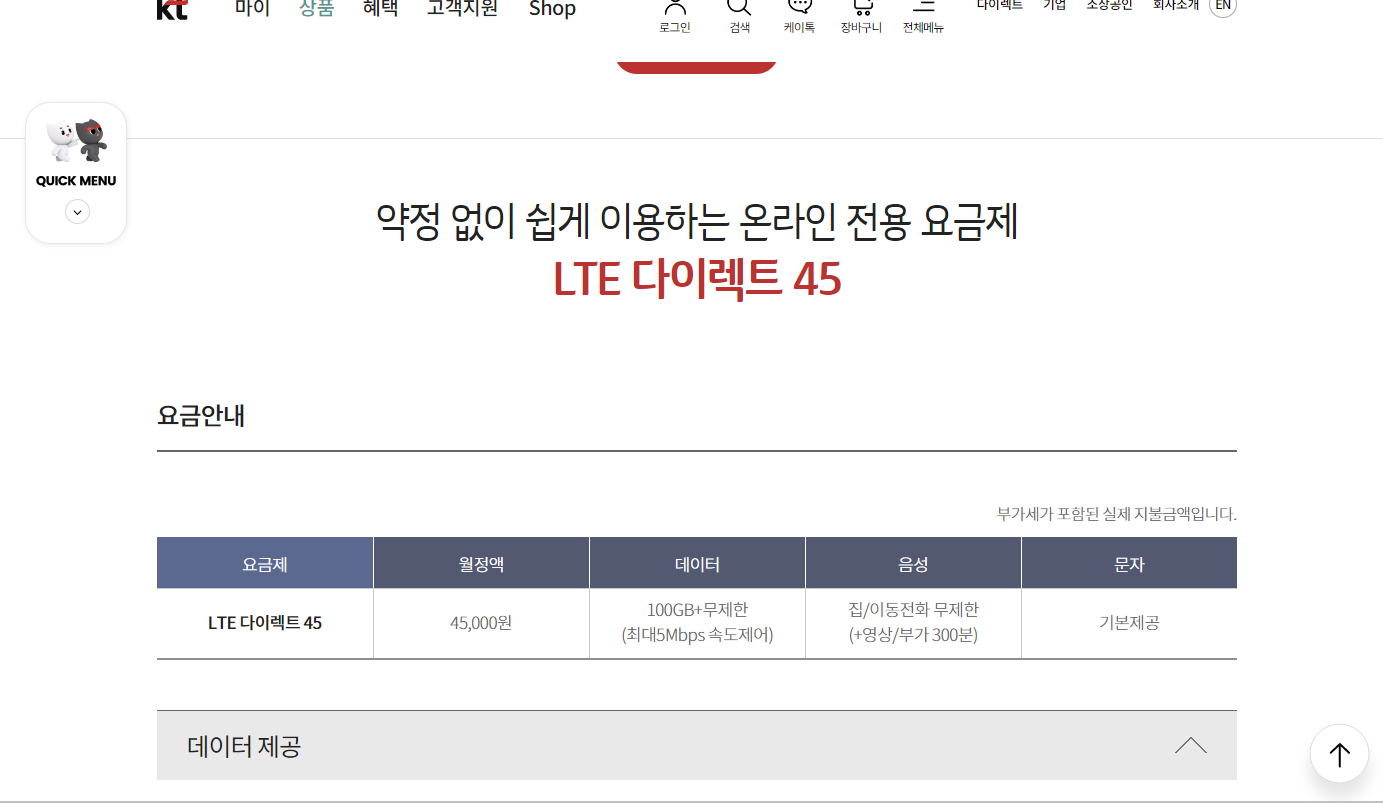The image size is (1383, 805).
Task: Open the 검색 search icon
Action: (x=739, y=16)
